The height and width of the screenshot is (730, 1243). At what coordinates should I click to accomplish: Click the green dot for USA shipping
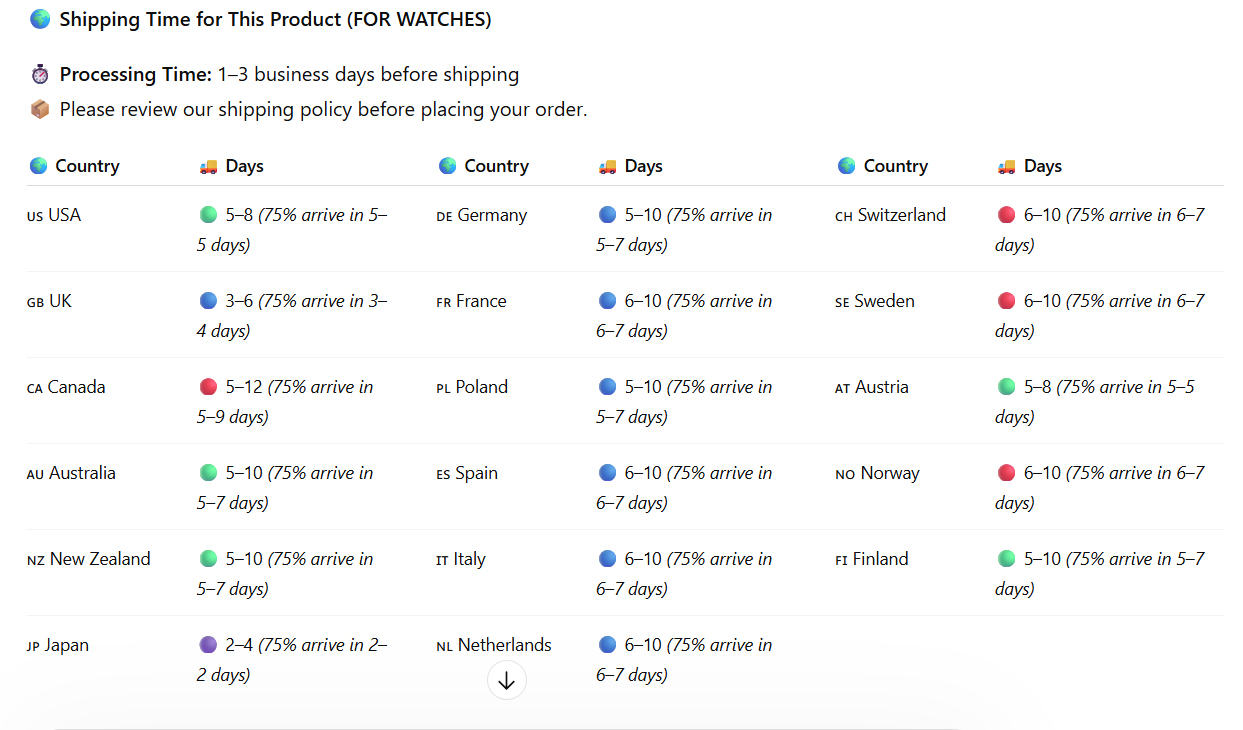click(208, 215)
